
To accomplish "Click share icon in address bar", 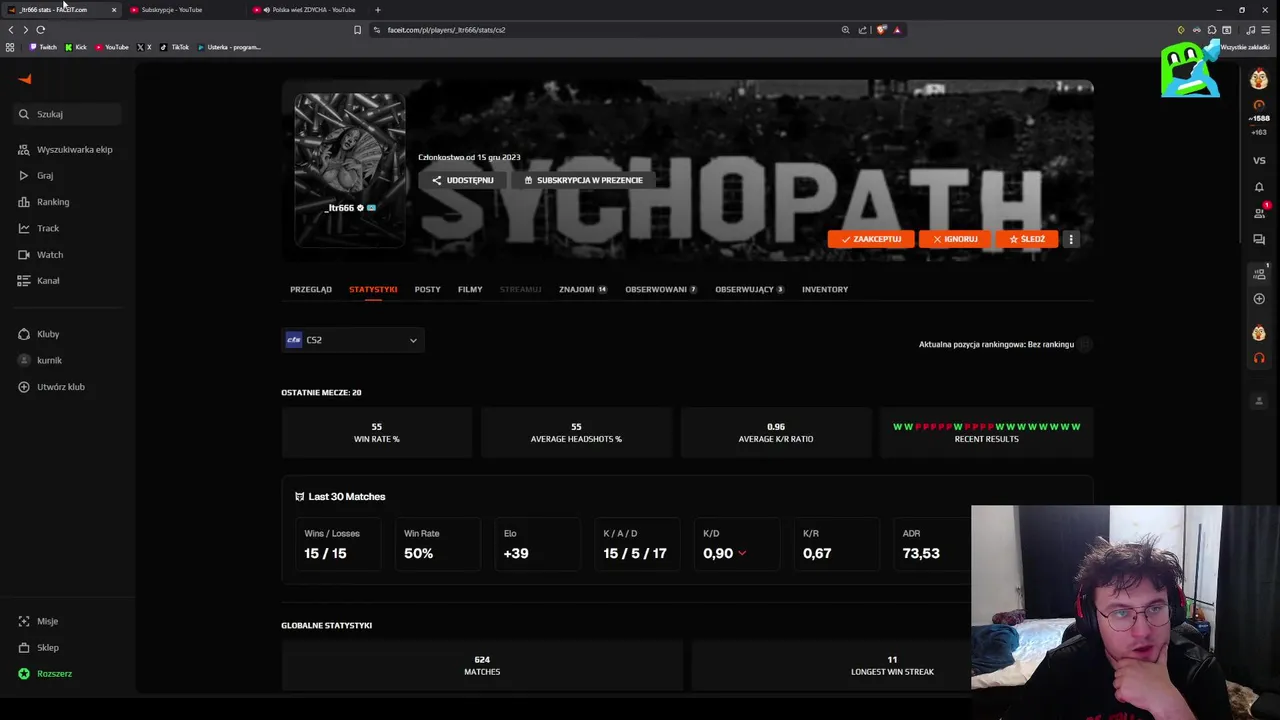I will point(863,30).
